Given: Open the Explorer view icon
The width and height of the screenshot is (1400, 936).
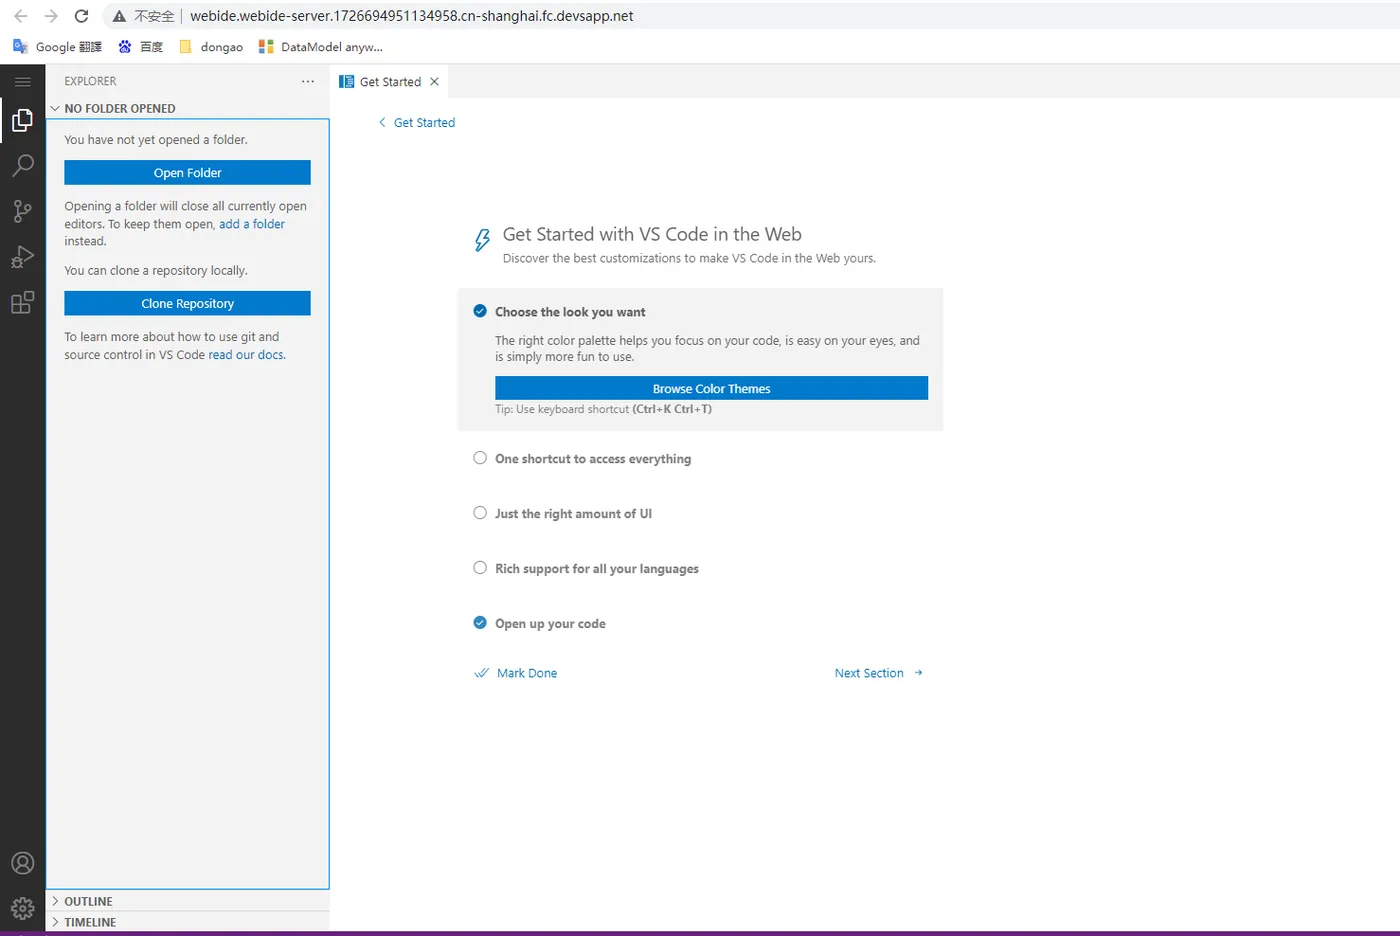Looking at the screenshot, I should [x=22, y=120].
